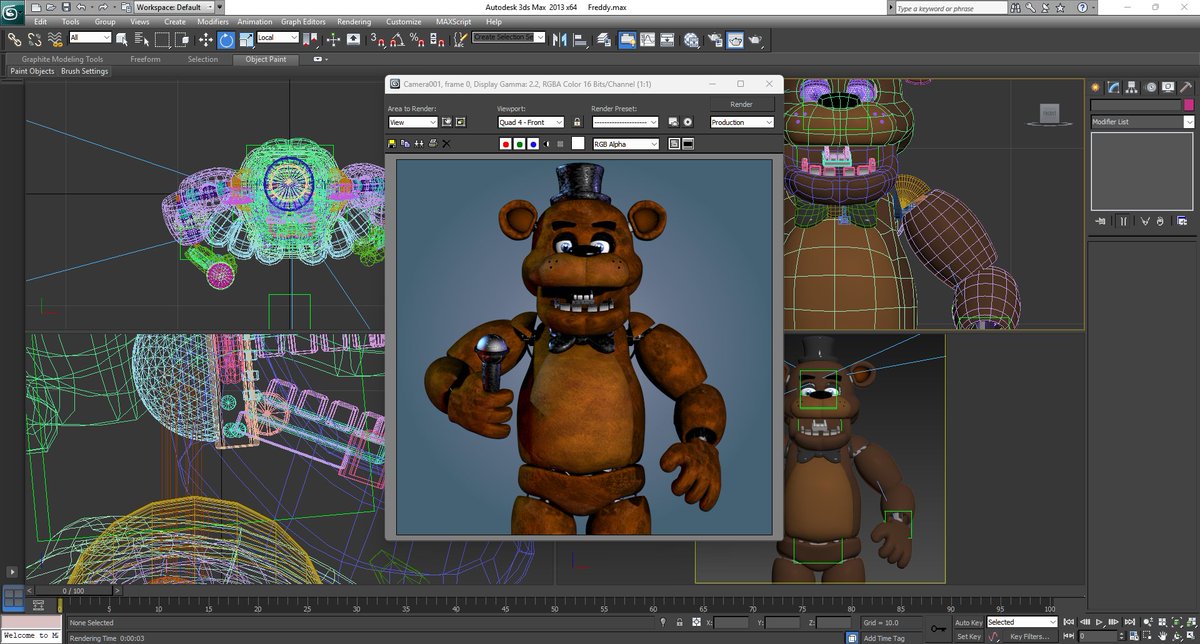
Task: Click white color swatch in render window
Action: (x=578, y=143)
